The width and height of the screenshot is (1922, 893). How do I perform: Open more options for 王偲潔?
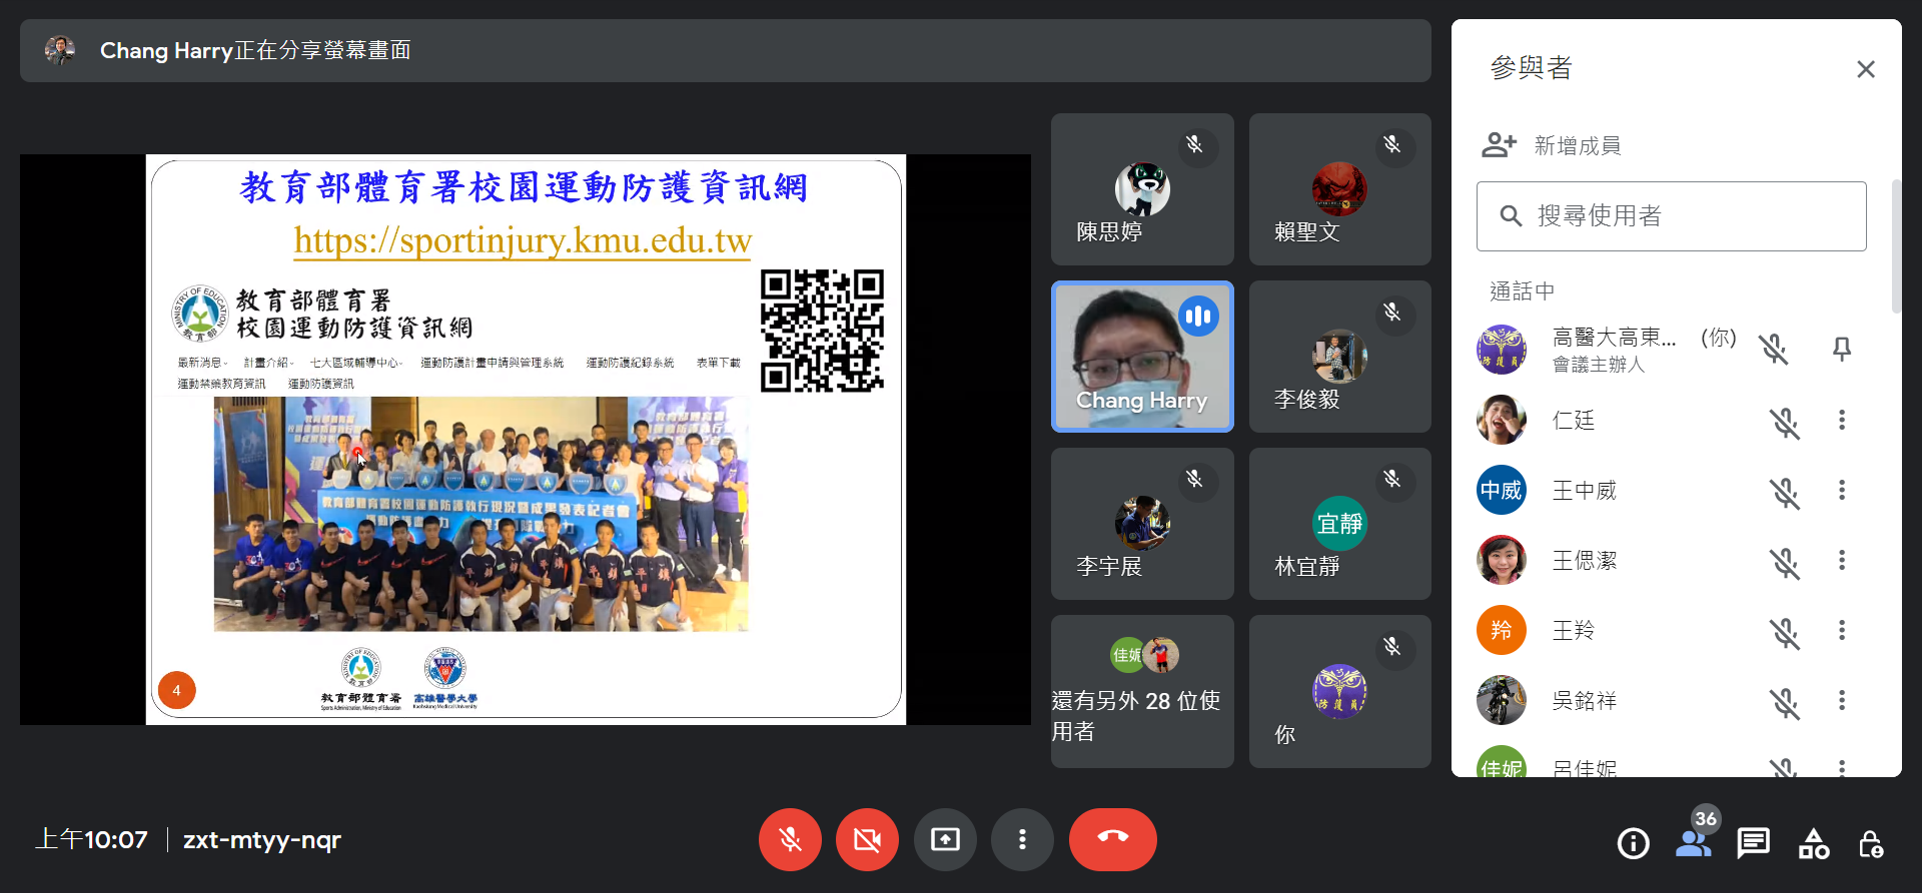(x=1841, y=560)
